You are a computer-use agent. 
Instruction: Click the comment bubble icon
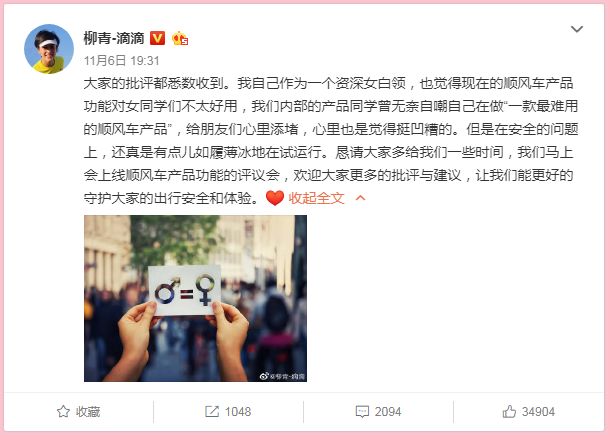[x=362, y=411]
